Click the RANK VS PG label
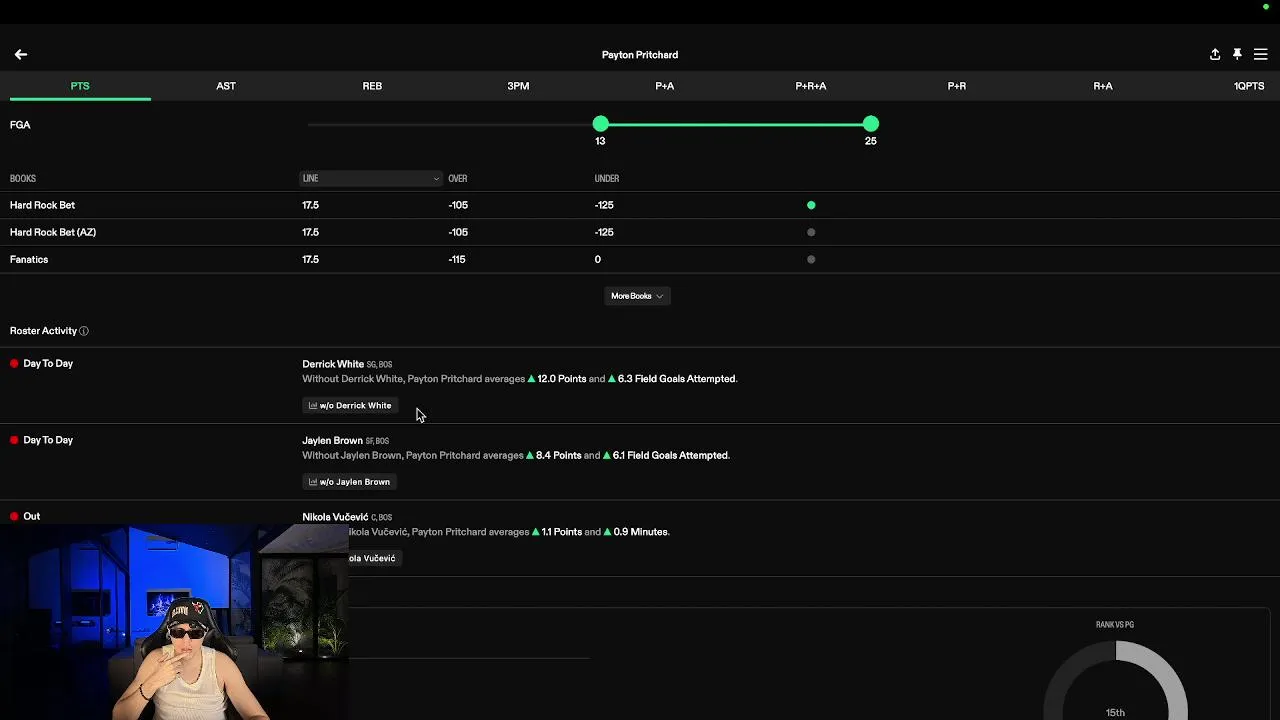This screenshot has width=1280, height=720. [1115, 625]
